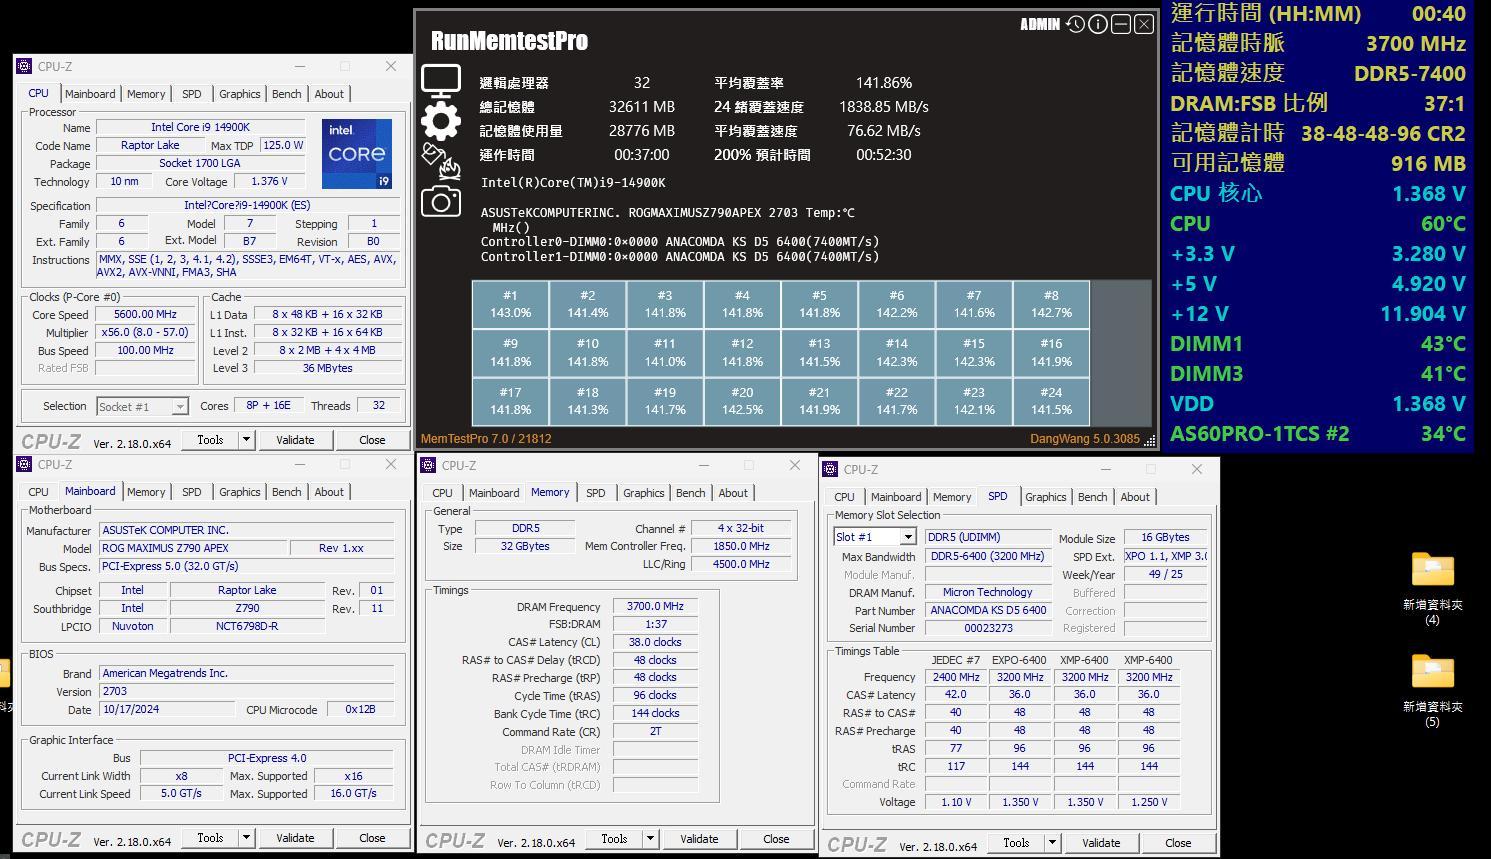Click the Intel Core i9 logo in CPU-Z
Viewport: 1491px width, 859px height.
(x=357, y=154)
